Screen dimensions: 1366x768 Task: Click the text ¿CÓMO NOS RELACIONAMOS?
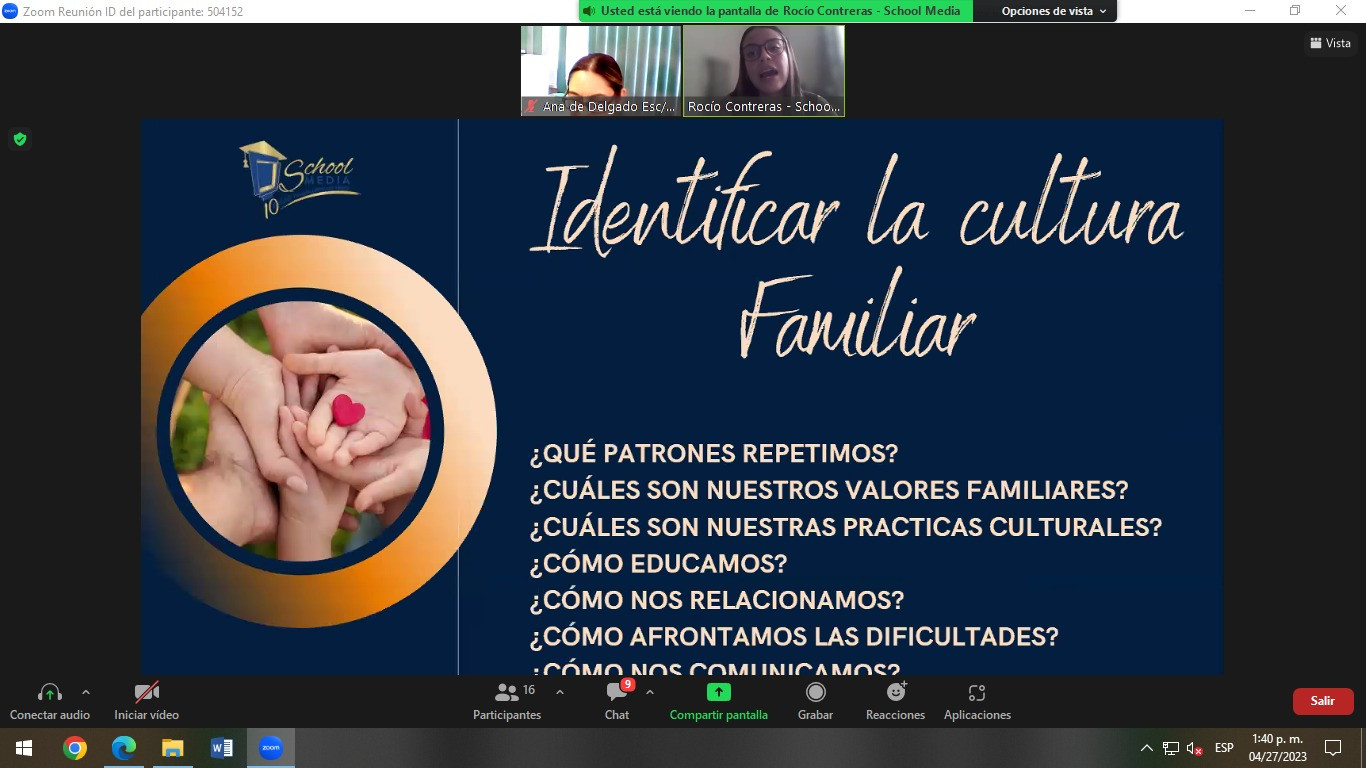click(x=717, y=600)
